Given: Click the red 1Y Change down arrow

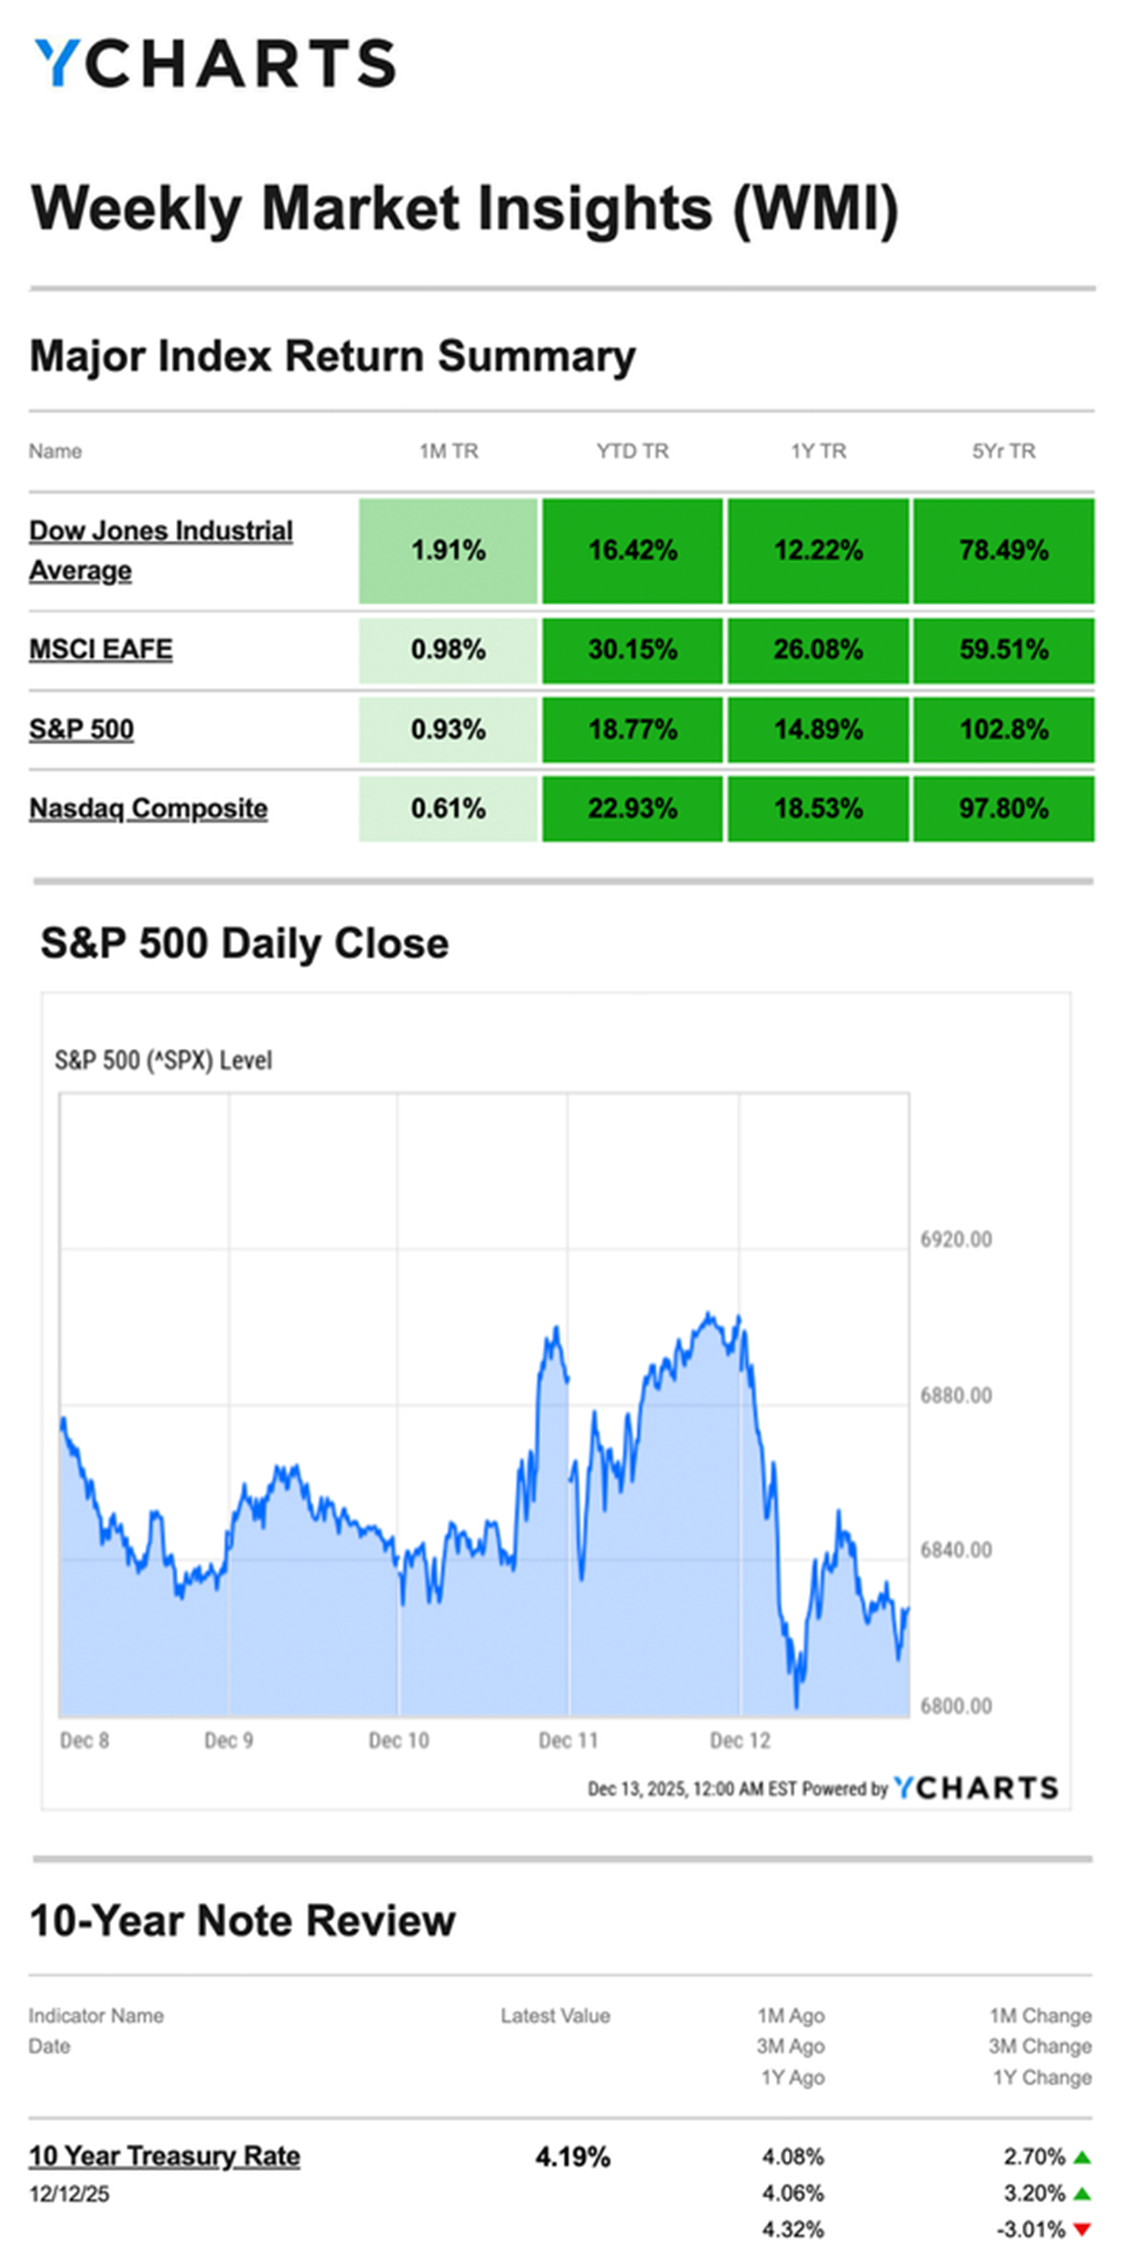Looking at the screenshot, I should pyautogui.click(x=1081, y=2230).
